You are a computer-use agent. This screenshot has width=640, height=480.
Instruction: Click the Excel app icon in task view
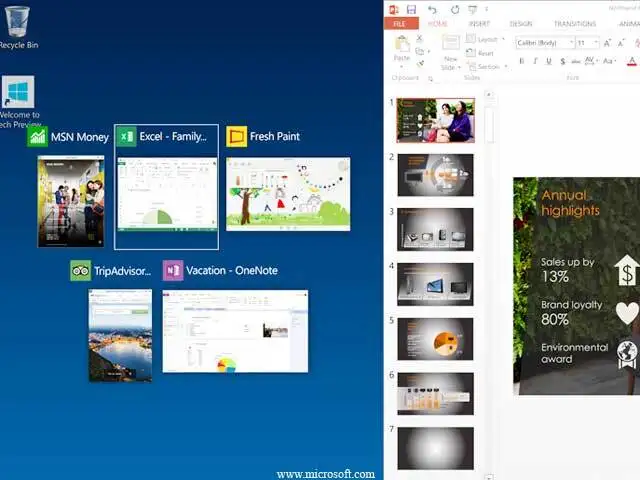[x=127, y=136]
